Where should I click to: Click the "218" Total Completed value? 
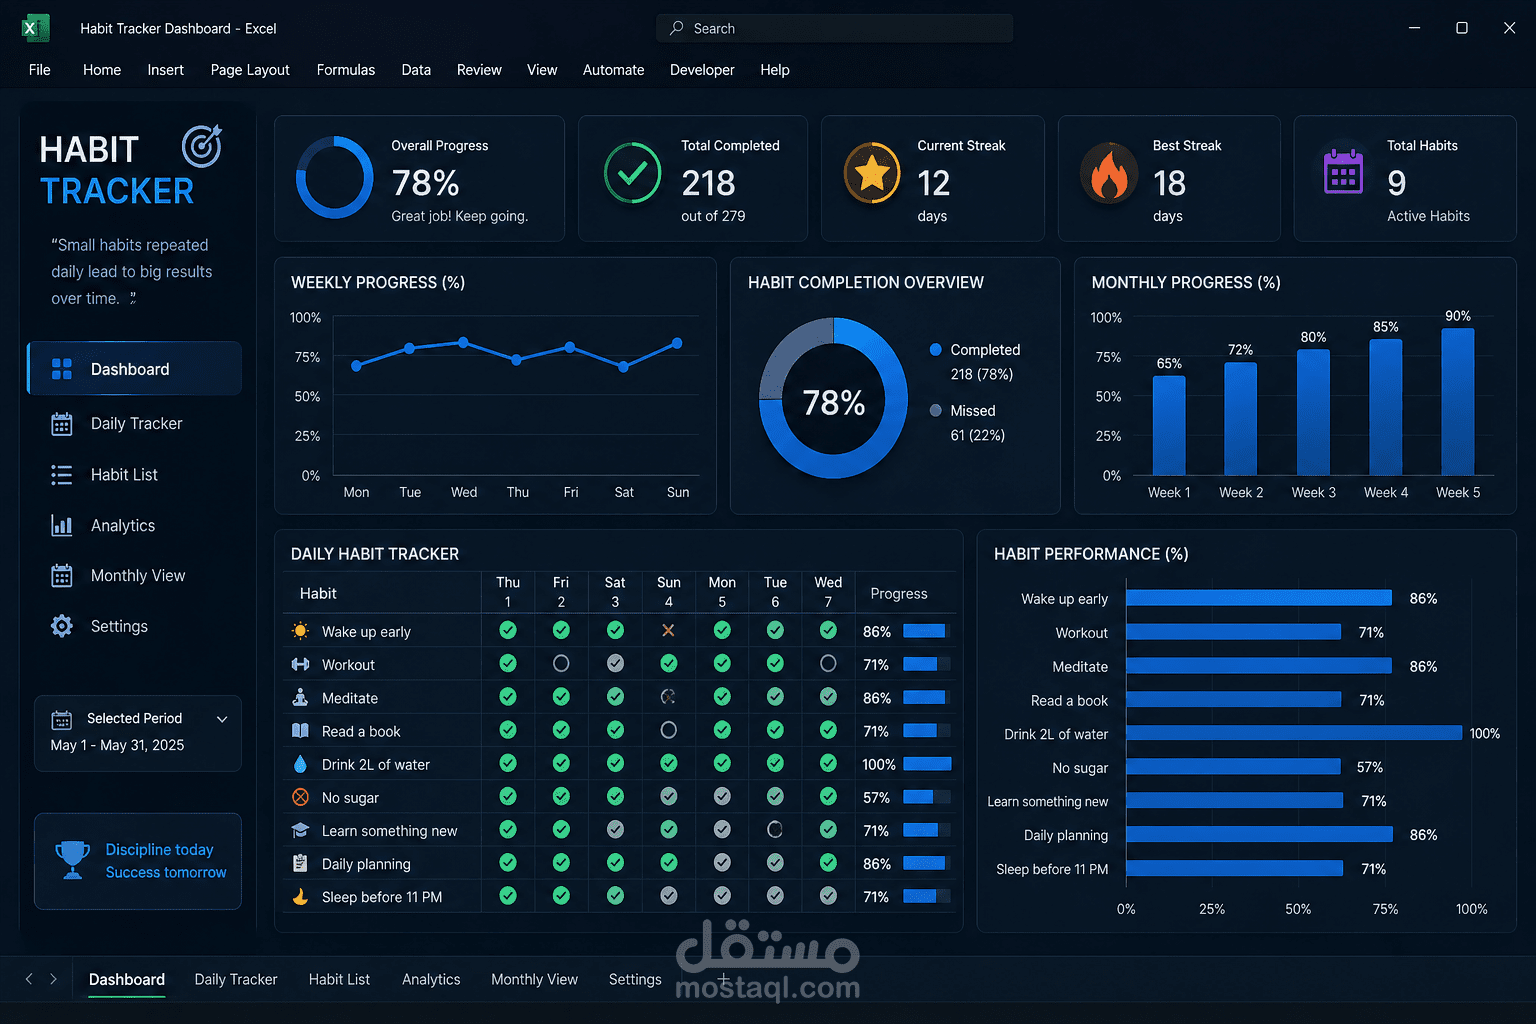click(x=708, y=183)
